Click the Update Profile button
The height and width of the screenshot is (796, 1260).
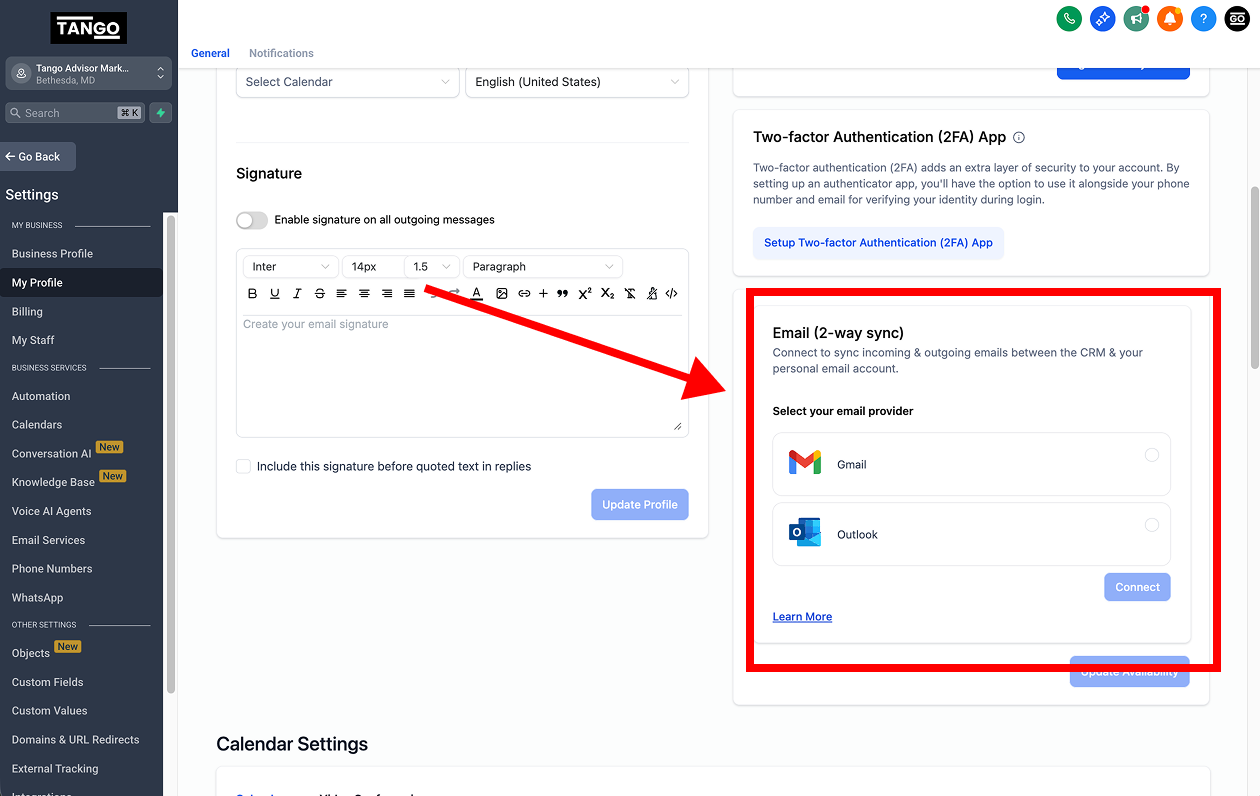(640, 504)
